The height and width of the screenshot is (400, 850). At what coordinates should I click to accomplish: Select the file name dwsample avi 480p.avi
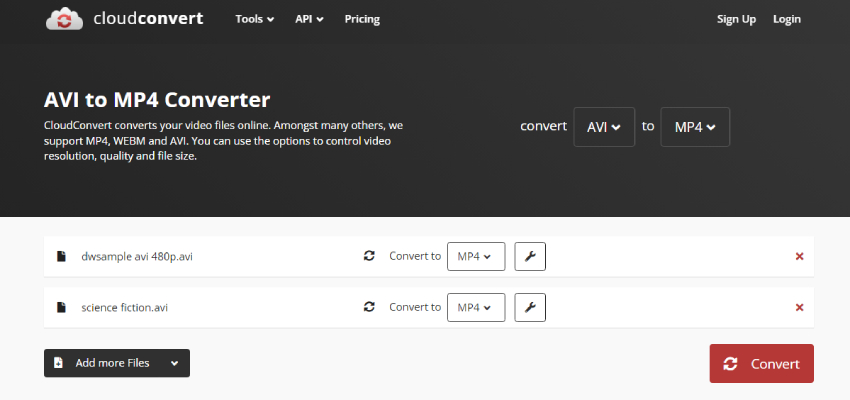point(137,256)
